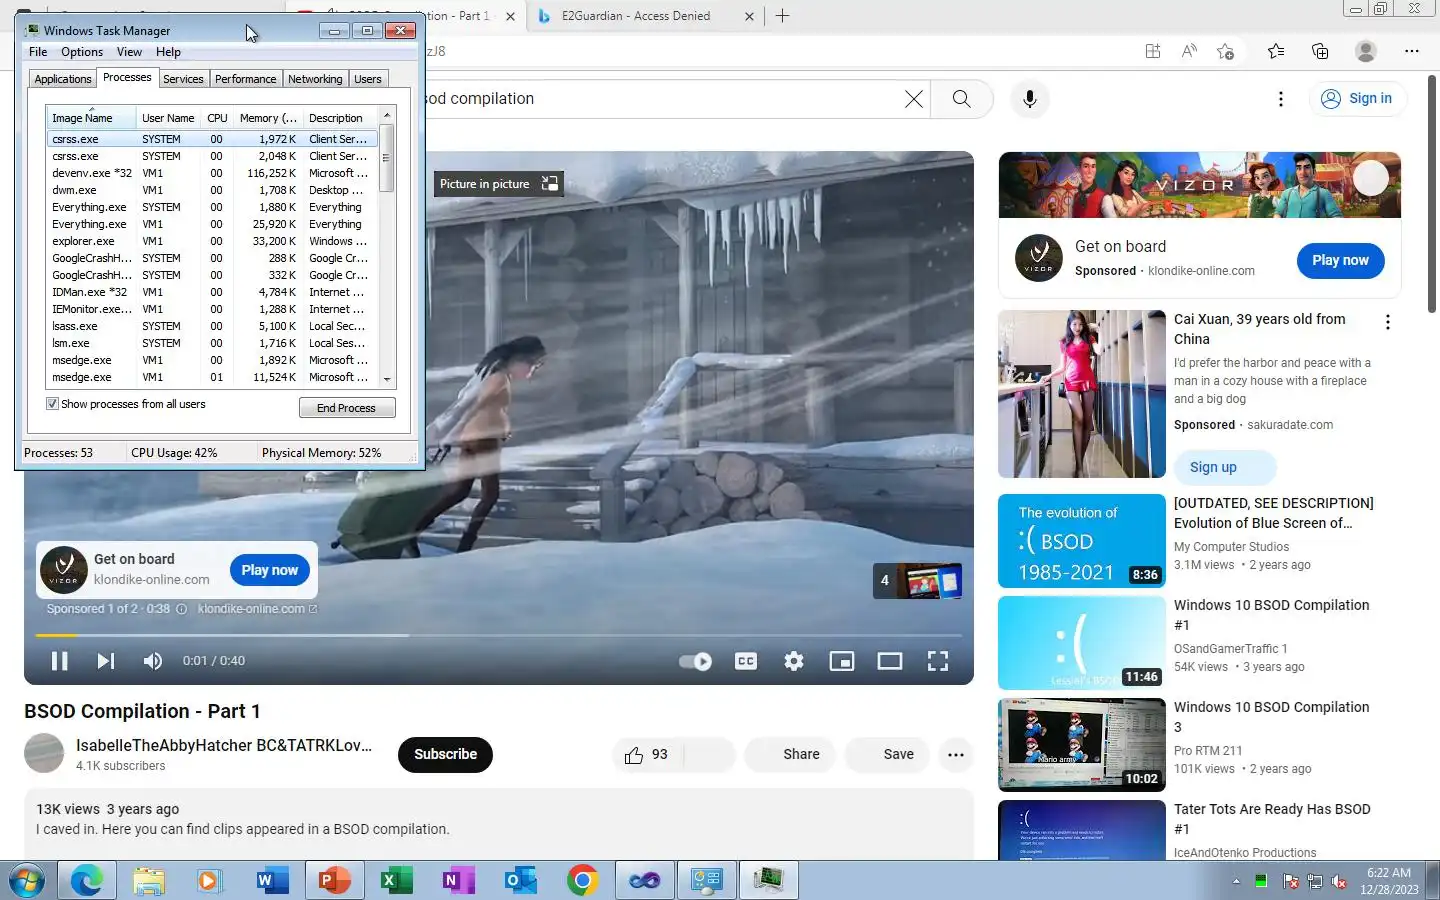Launch Excel from taskbar

pos(397,880)
